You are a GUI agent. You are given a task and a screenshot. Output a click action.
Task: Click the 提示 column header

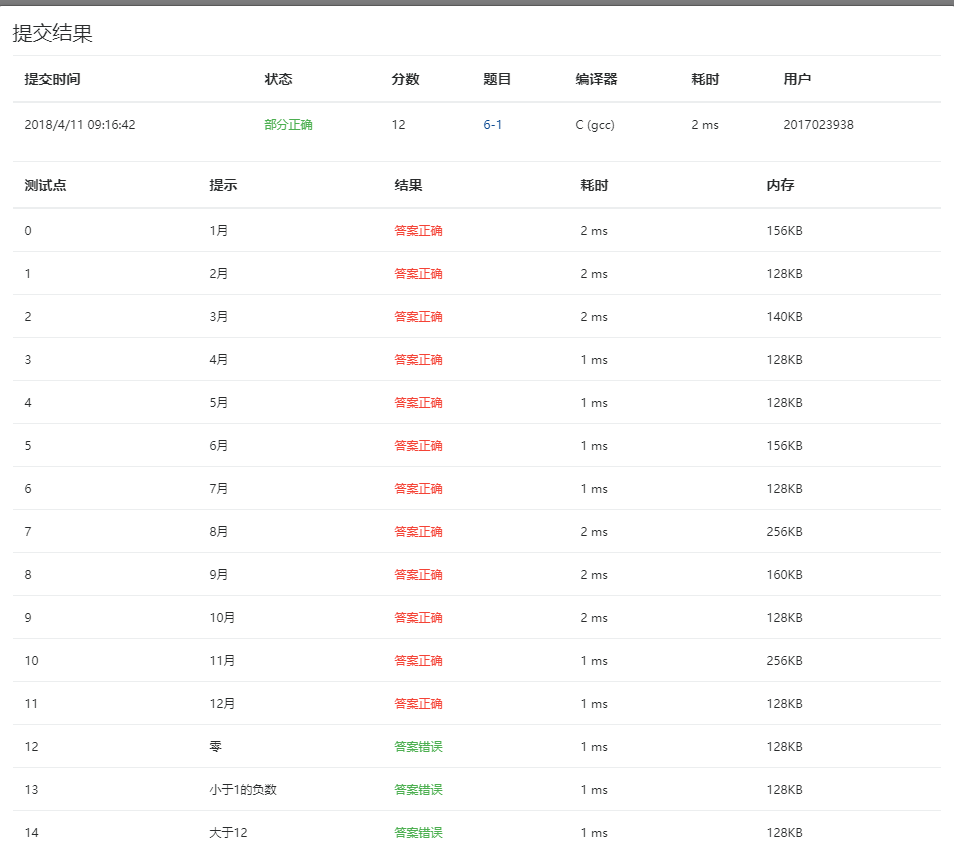[223, 185]
